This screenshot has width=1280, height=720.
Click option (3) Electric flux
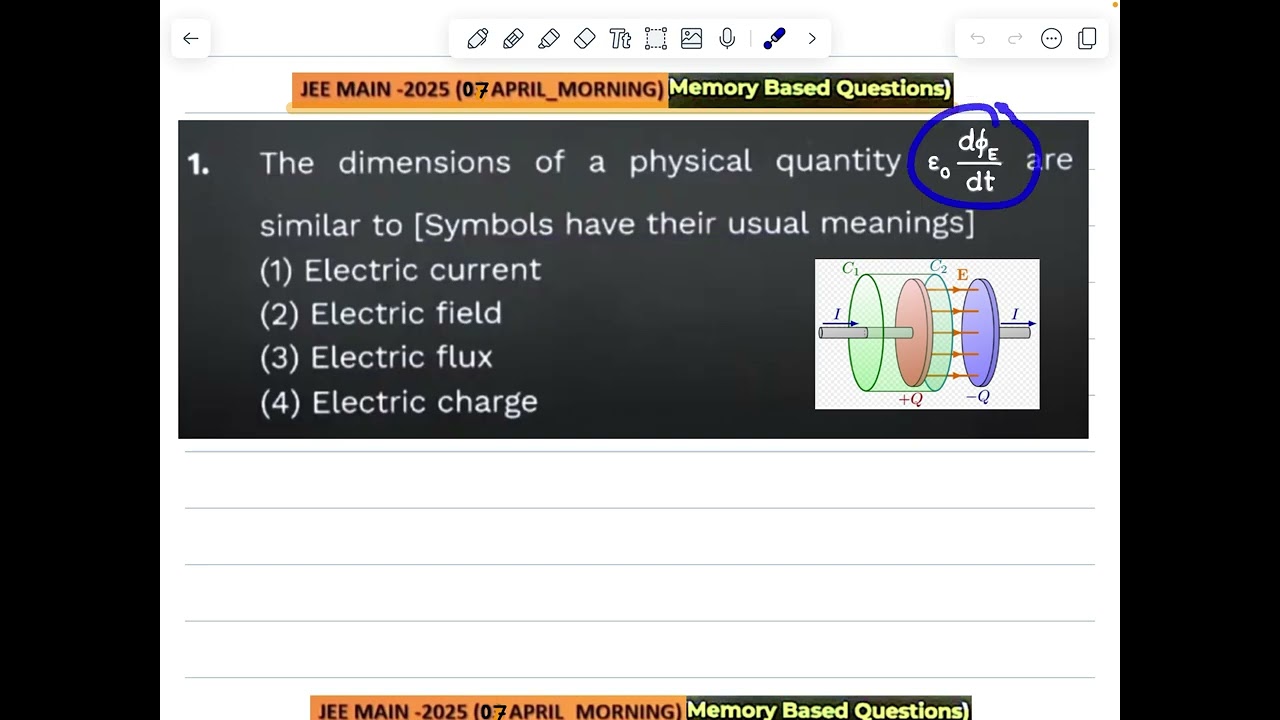tap(376, 358)
